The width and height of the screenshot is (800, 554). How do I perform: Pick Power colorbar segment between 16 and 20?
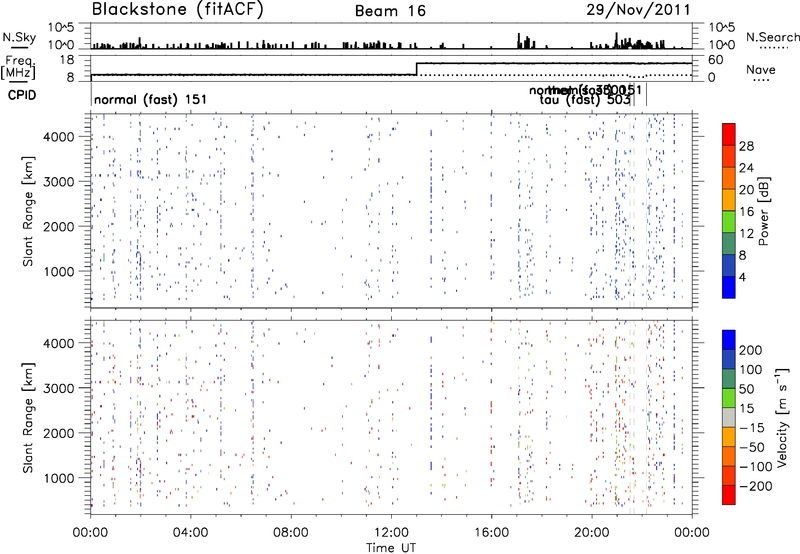pos(729,200)
